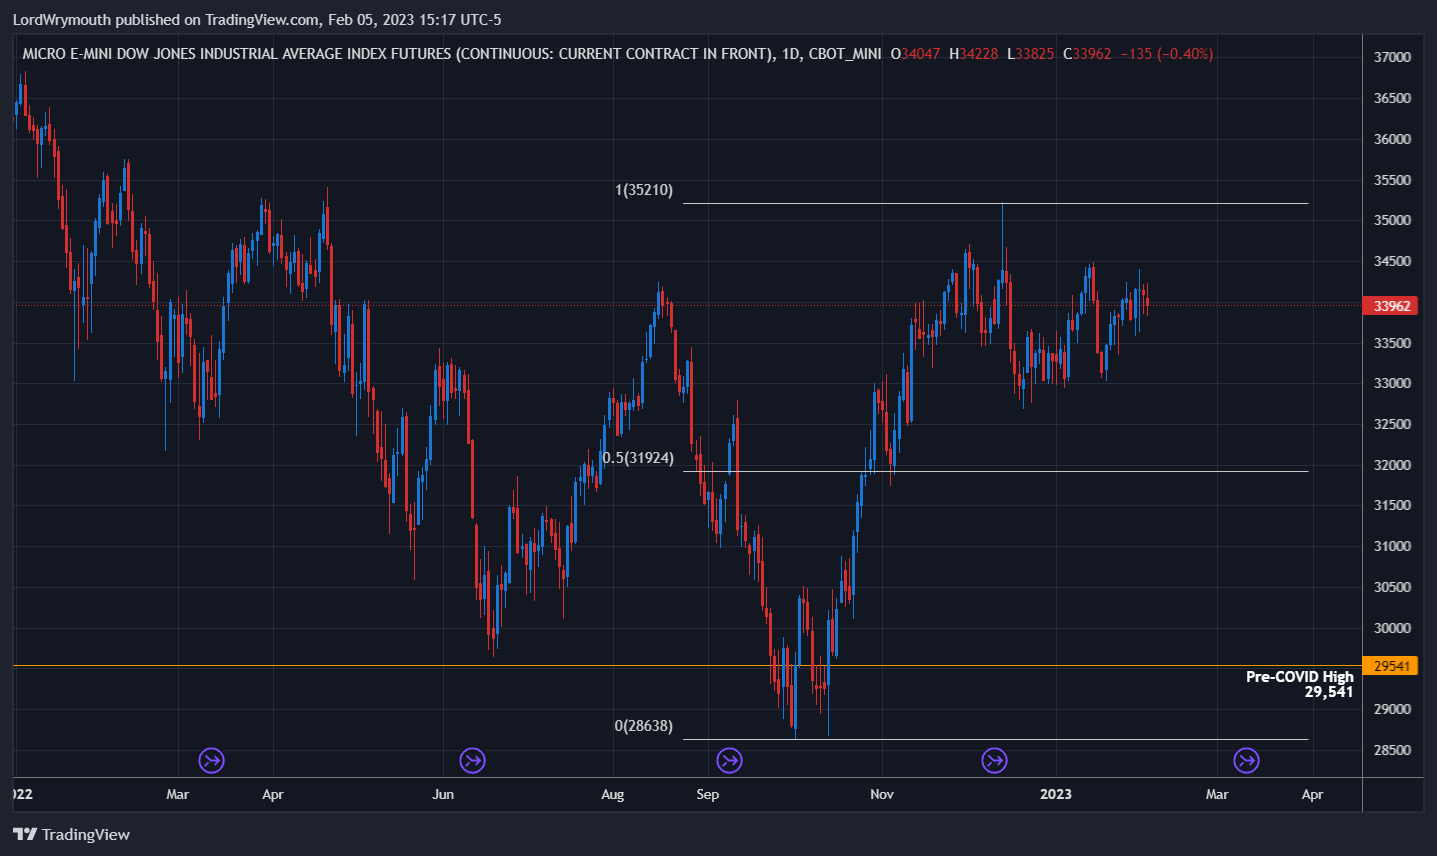Screen dimensions: 1437x856
Task: Click the Apr label right of 2023
Action: pos(1312,794)
